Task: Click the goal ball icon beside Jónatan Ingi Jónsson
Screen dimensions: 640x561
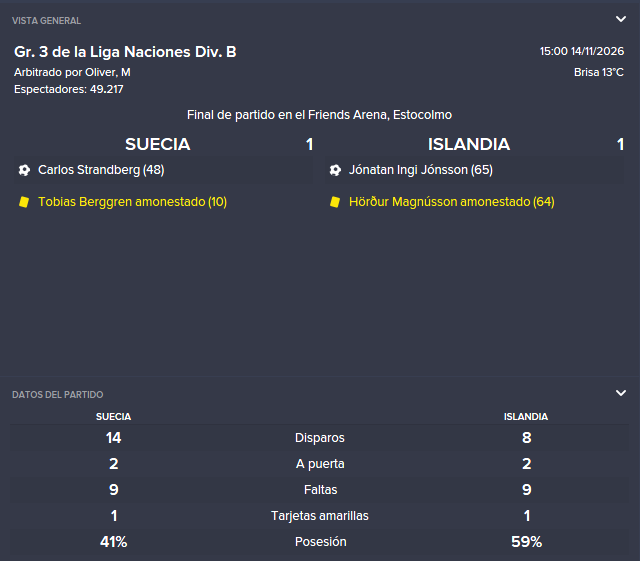Action: pos(335,170)
